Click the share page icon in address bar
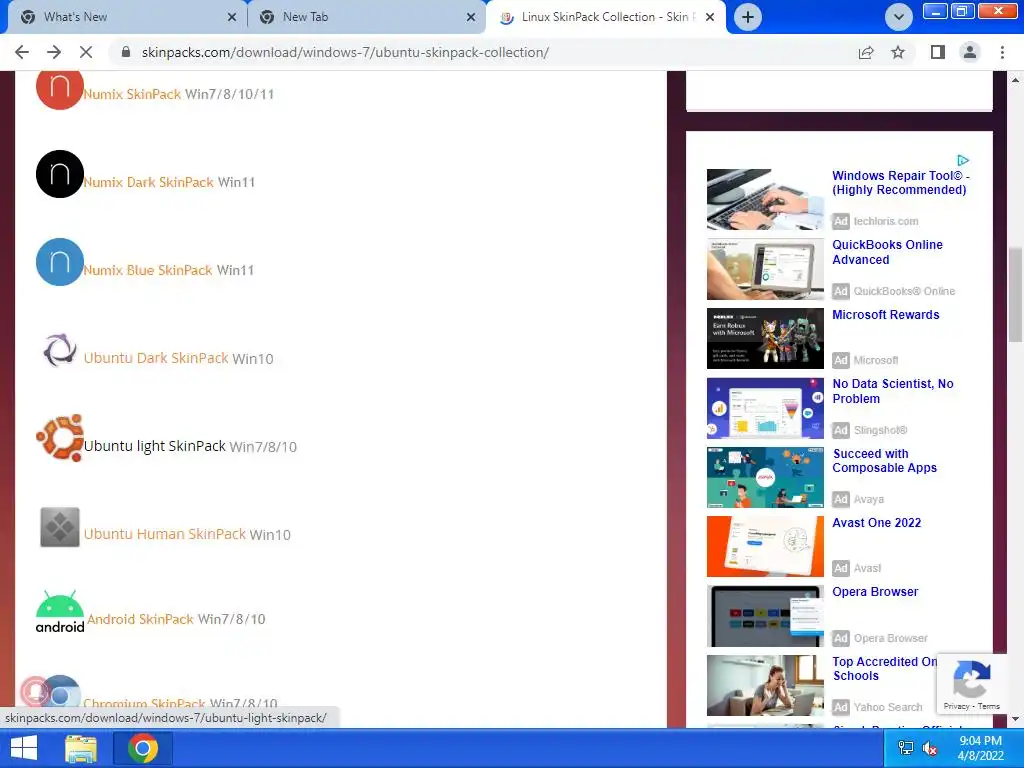Image resolution: width=1024 pixels, height=768 pixels. [866, 52]
